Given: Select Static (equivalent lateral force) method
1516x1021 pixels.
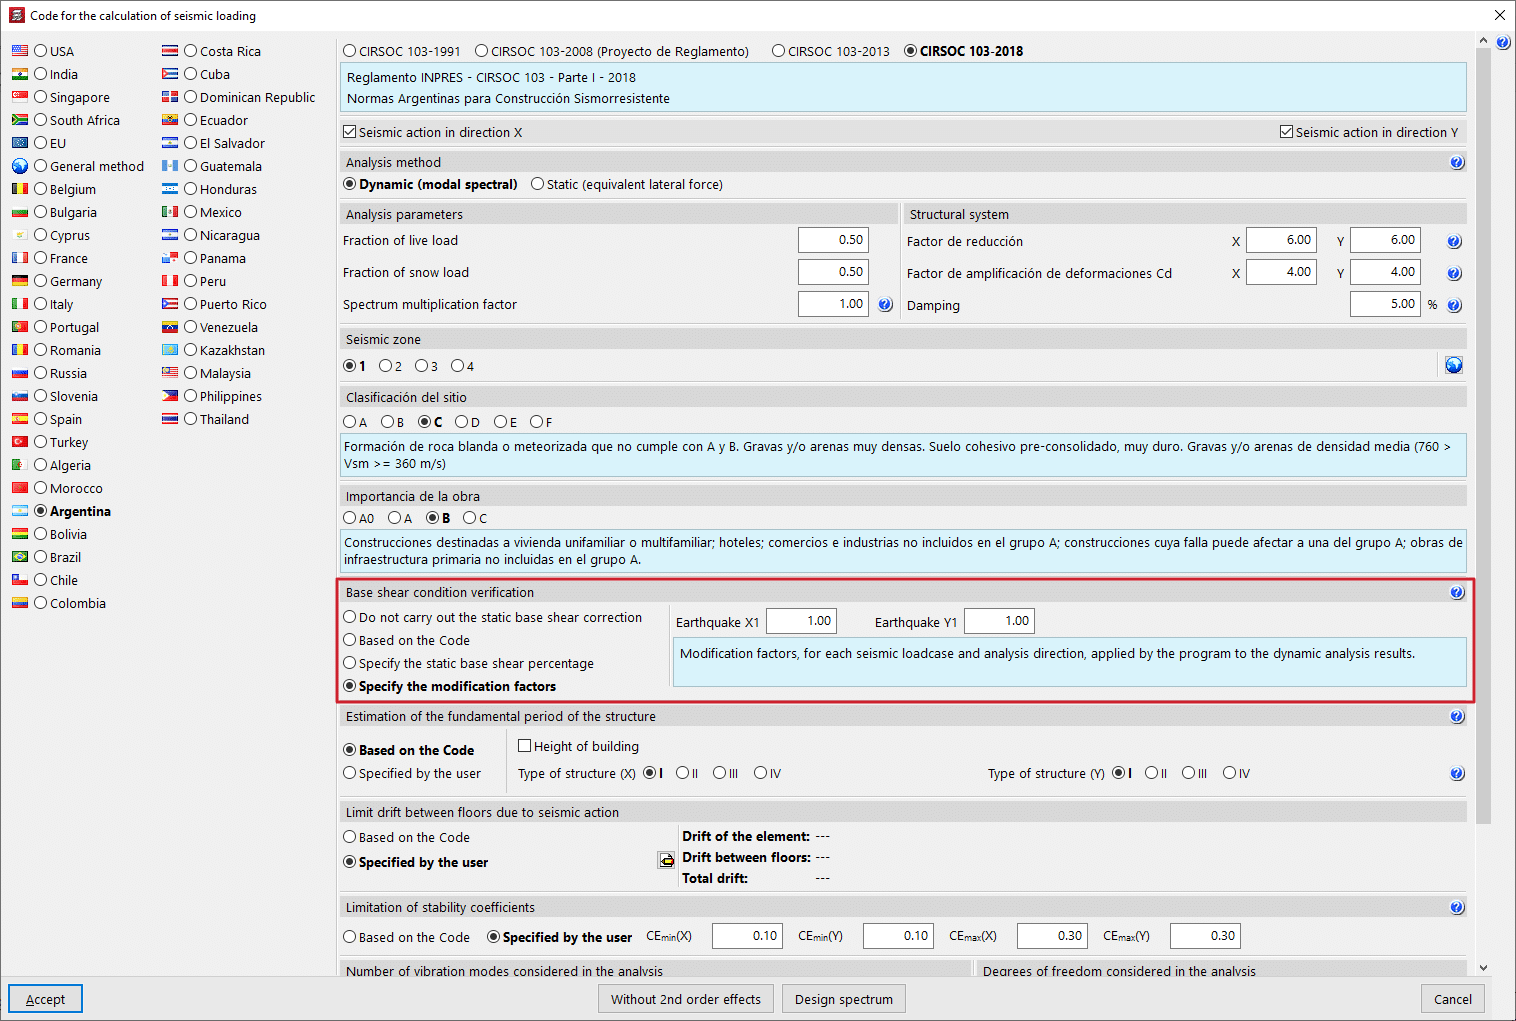Looking at the screenshot, I should click(538, 184).
